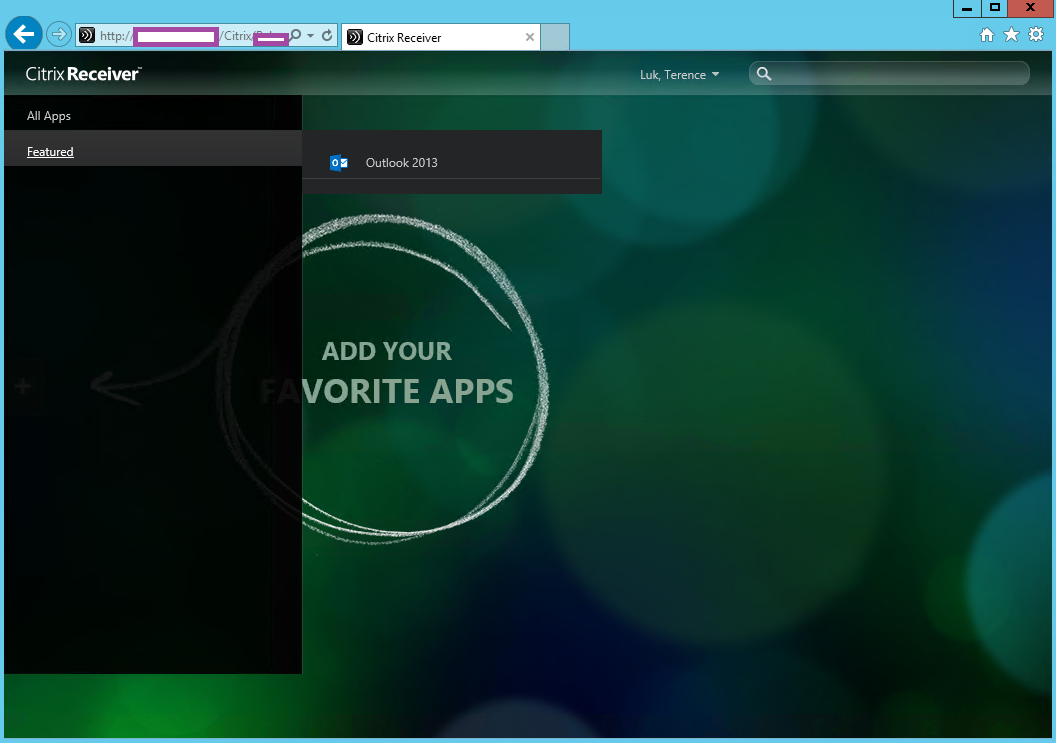Close the browser window
This screenshot has height=743, width=1056.
click(x=1030, y=8)
